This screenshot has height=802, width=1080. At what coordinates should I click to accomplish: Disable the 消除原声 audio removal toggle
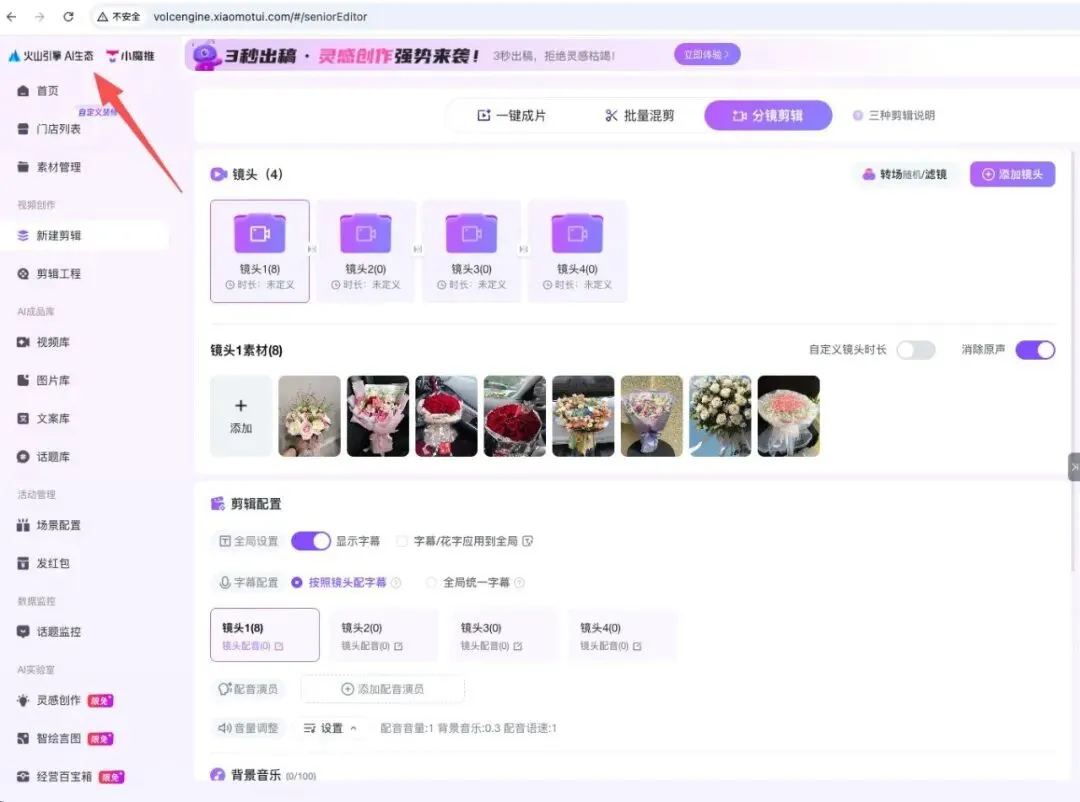tap(1035, 350)
